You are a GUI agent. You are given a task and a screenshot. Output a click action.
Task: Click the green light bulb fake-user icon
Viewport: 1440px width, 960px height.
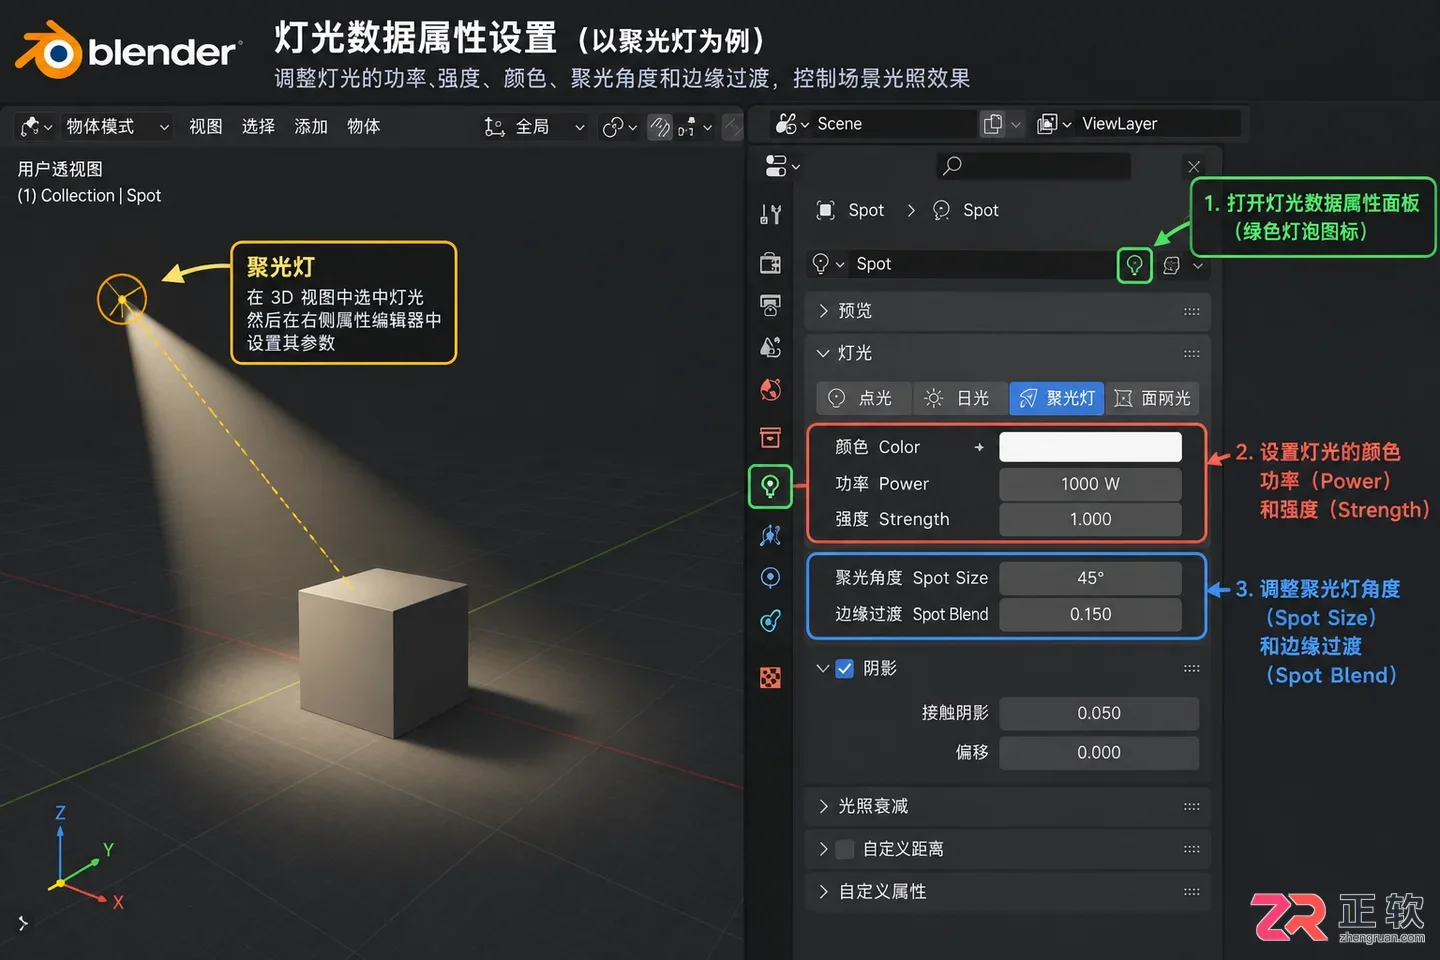coord(1134,265)
